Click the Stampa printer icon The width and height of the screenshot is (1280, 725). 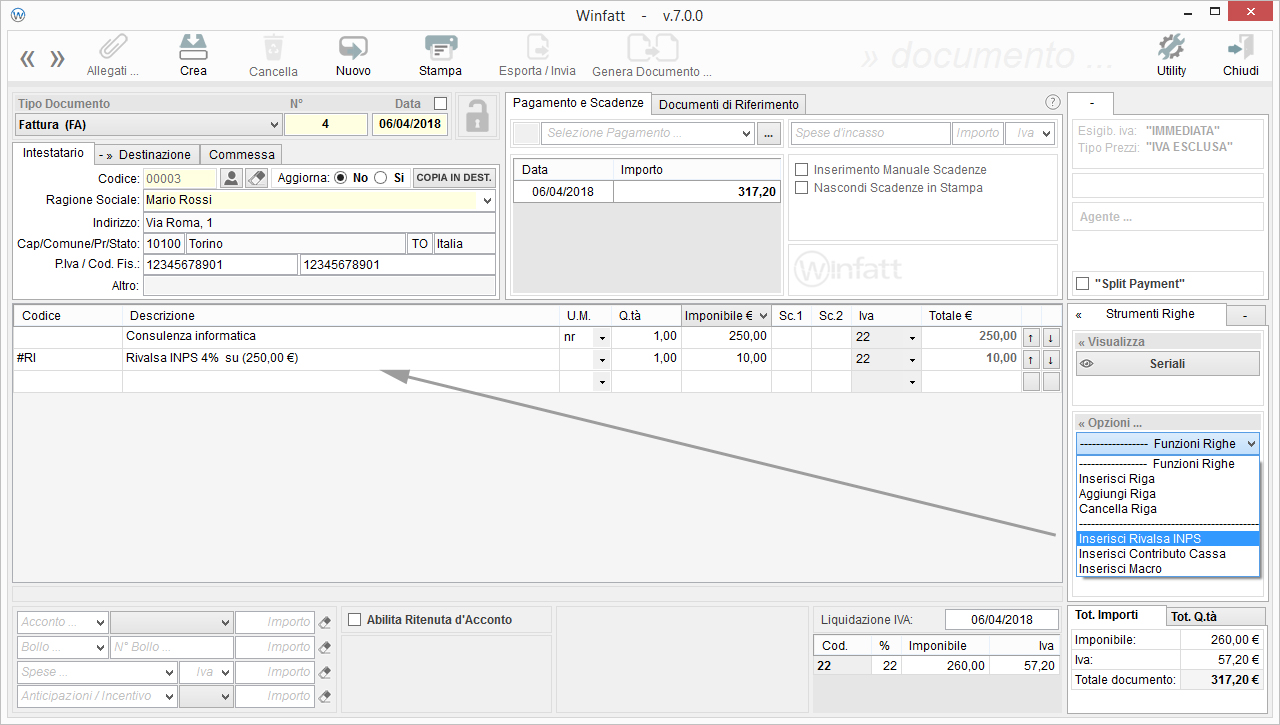pos(440,48)
